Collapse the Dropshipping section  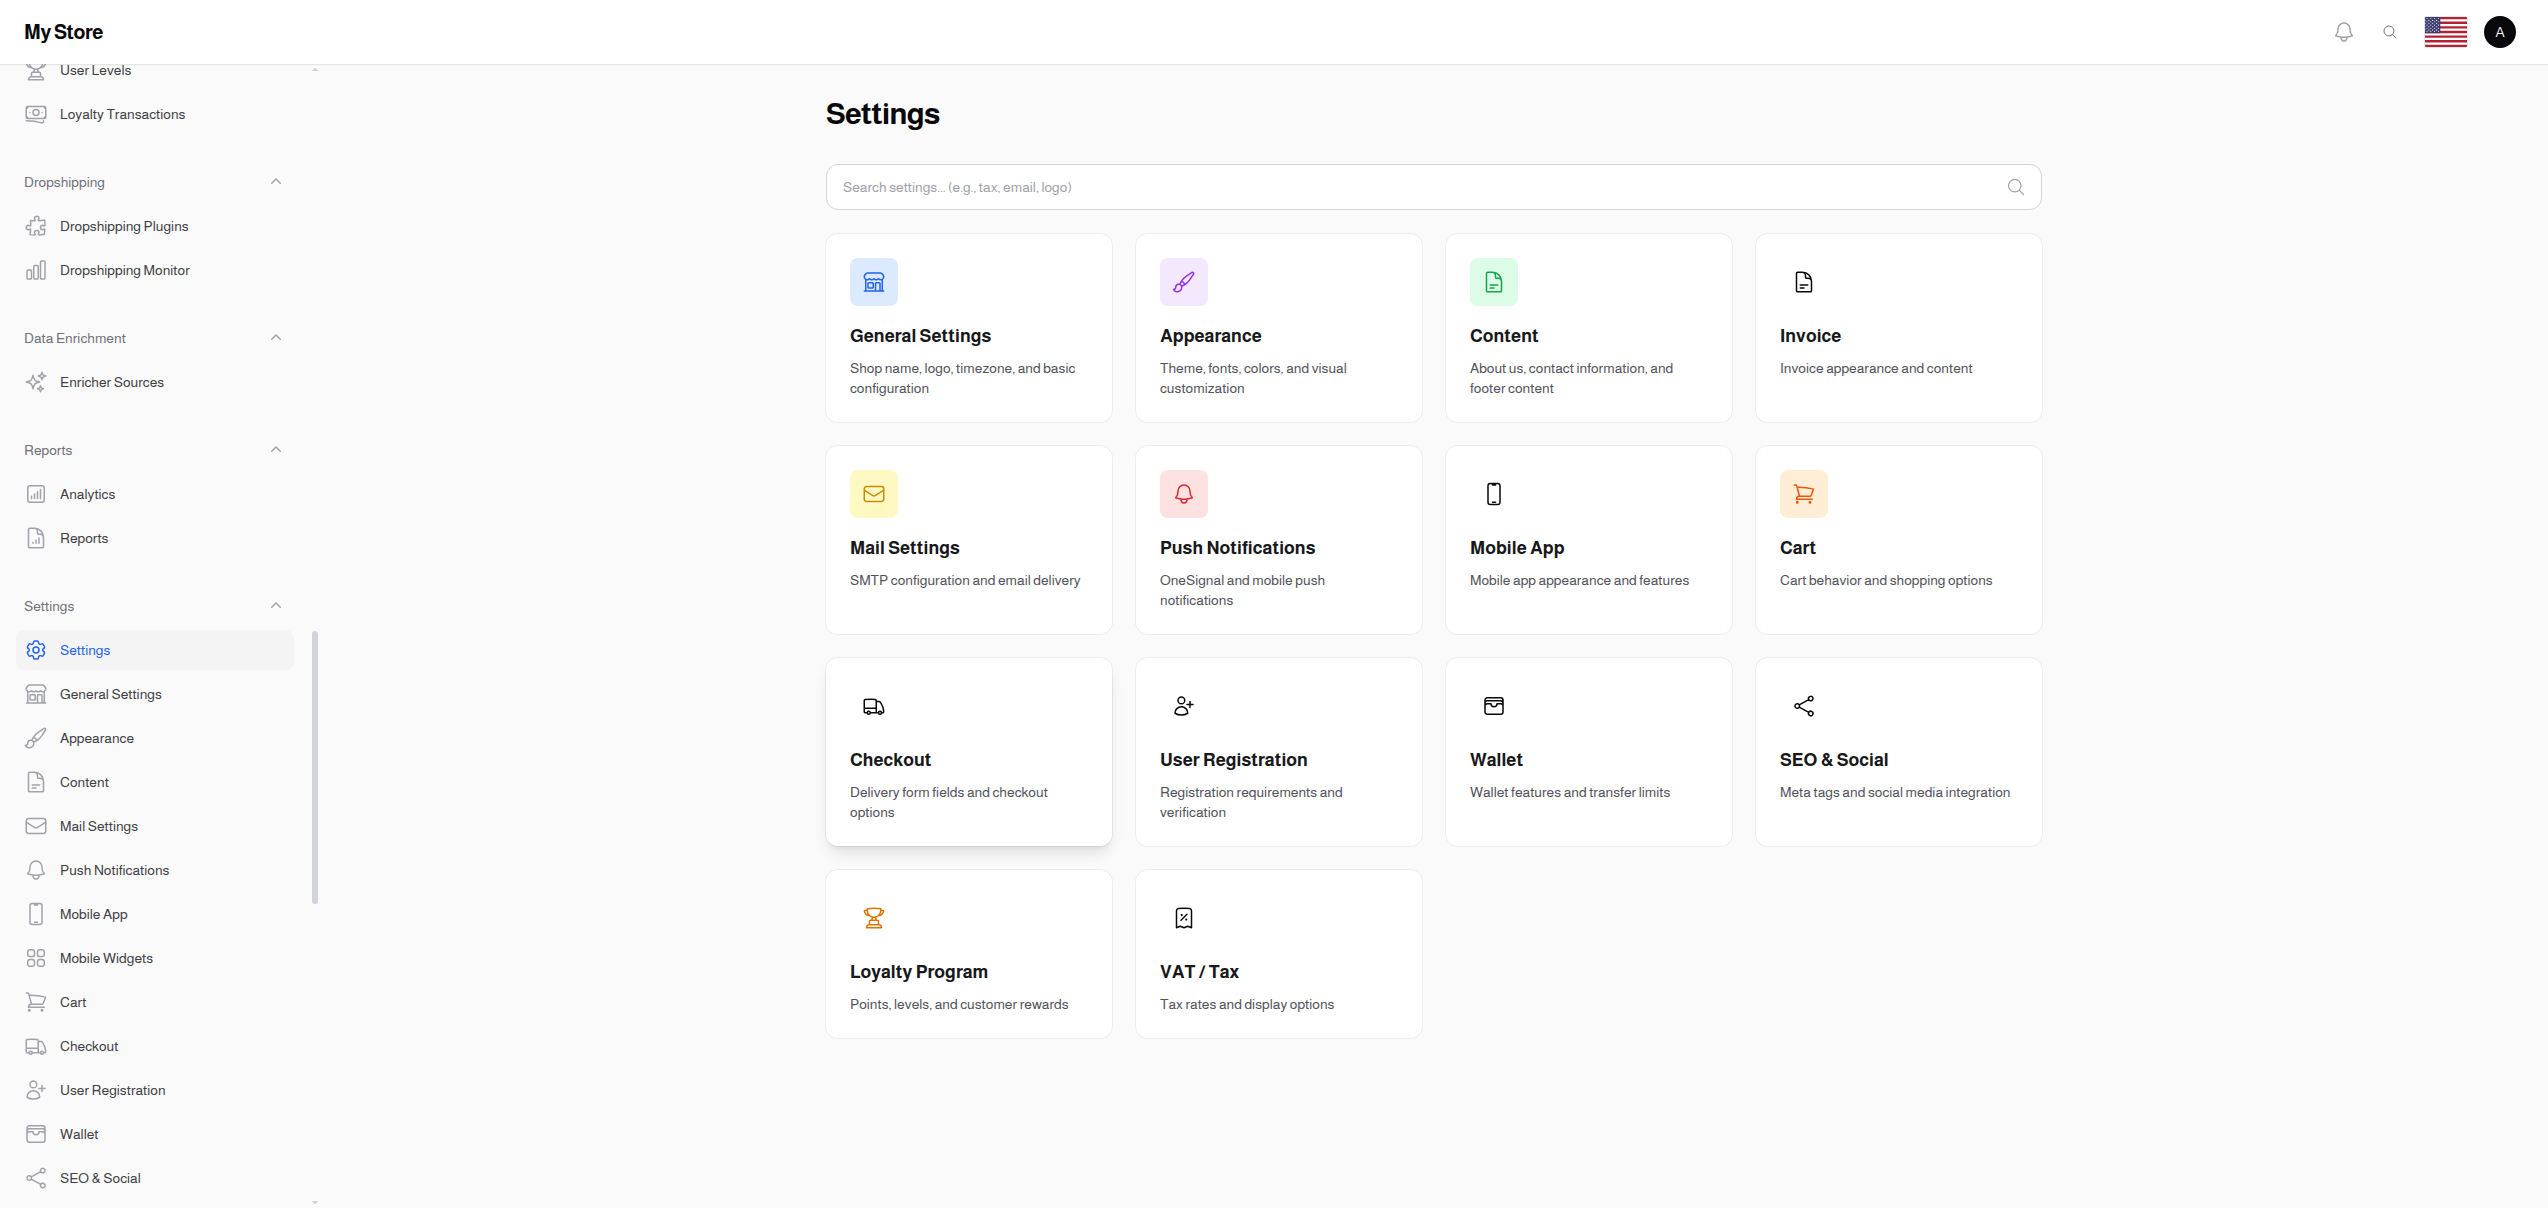point(276,181)
